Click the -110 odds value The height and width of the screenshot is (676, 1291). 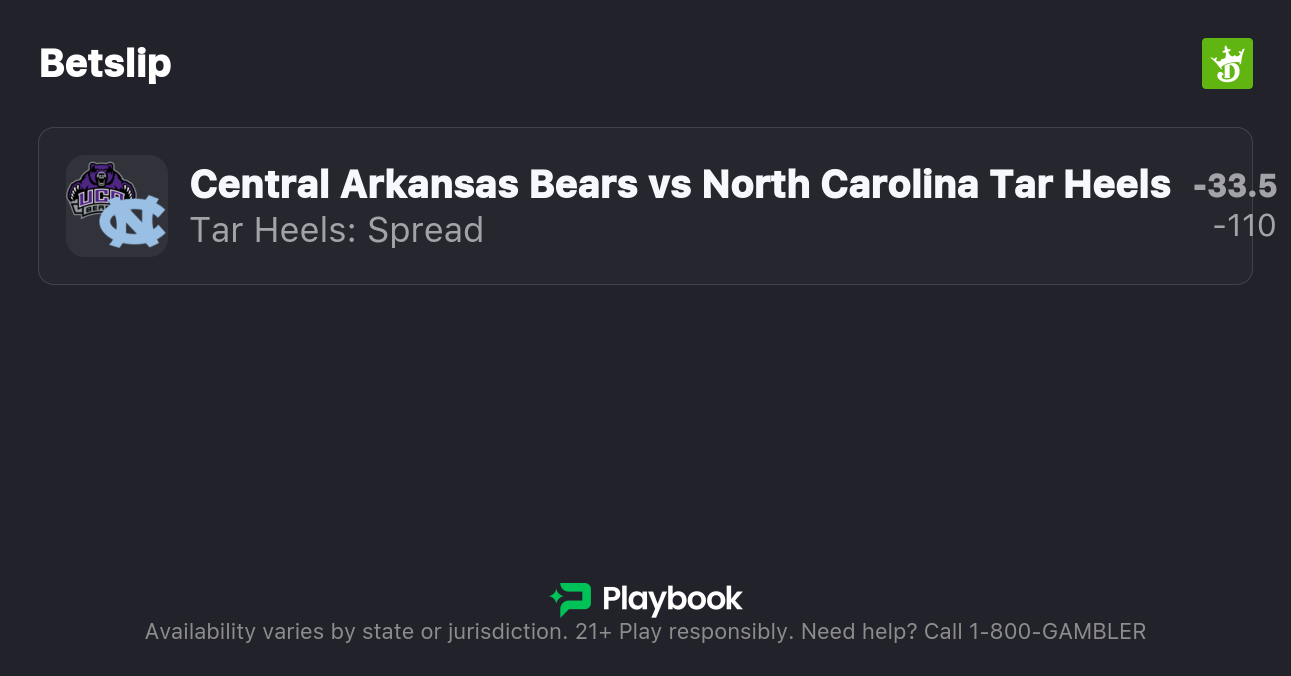(x=1244, y=226)
